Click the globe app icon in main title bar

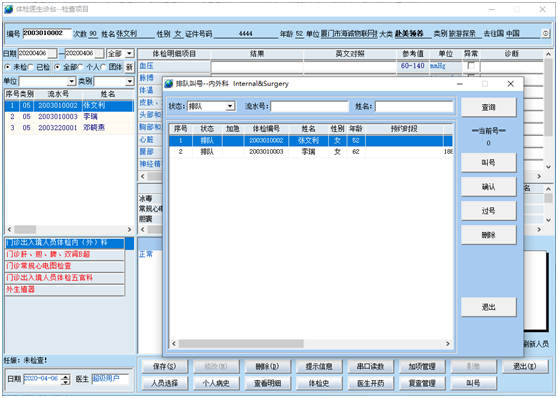pos(9,9)
